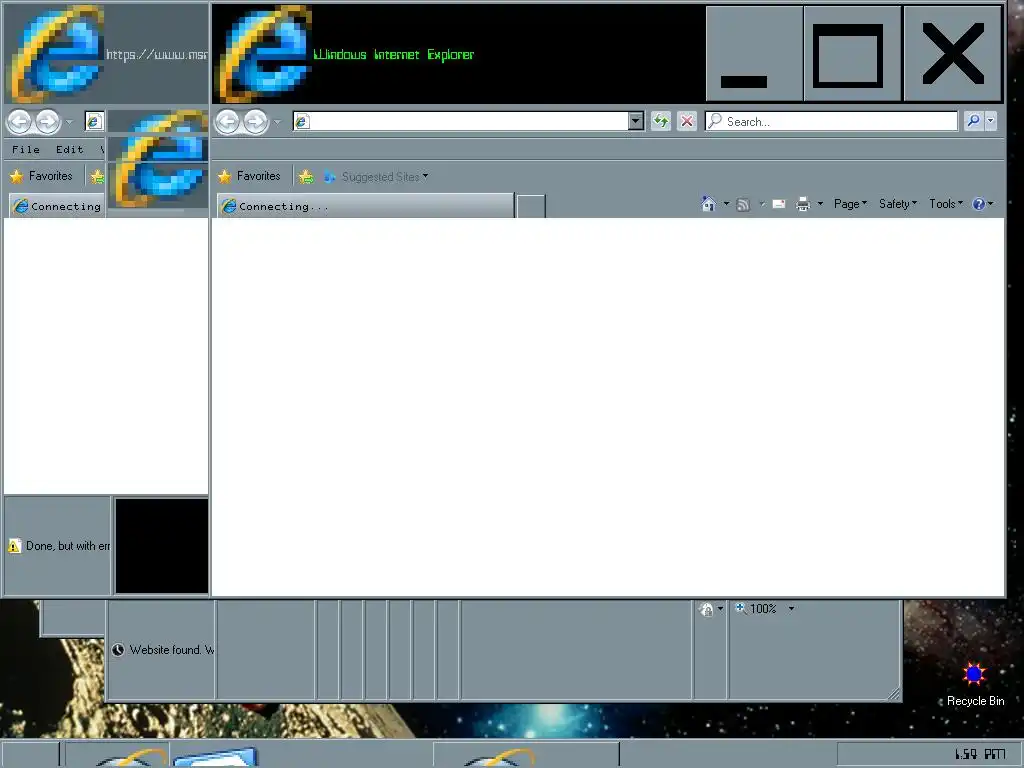
Task: Go back in the left Internet Explorer window
Action: click(20, 121)
